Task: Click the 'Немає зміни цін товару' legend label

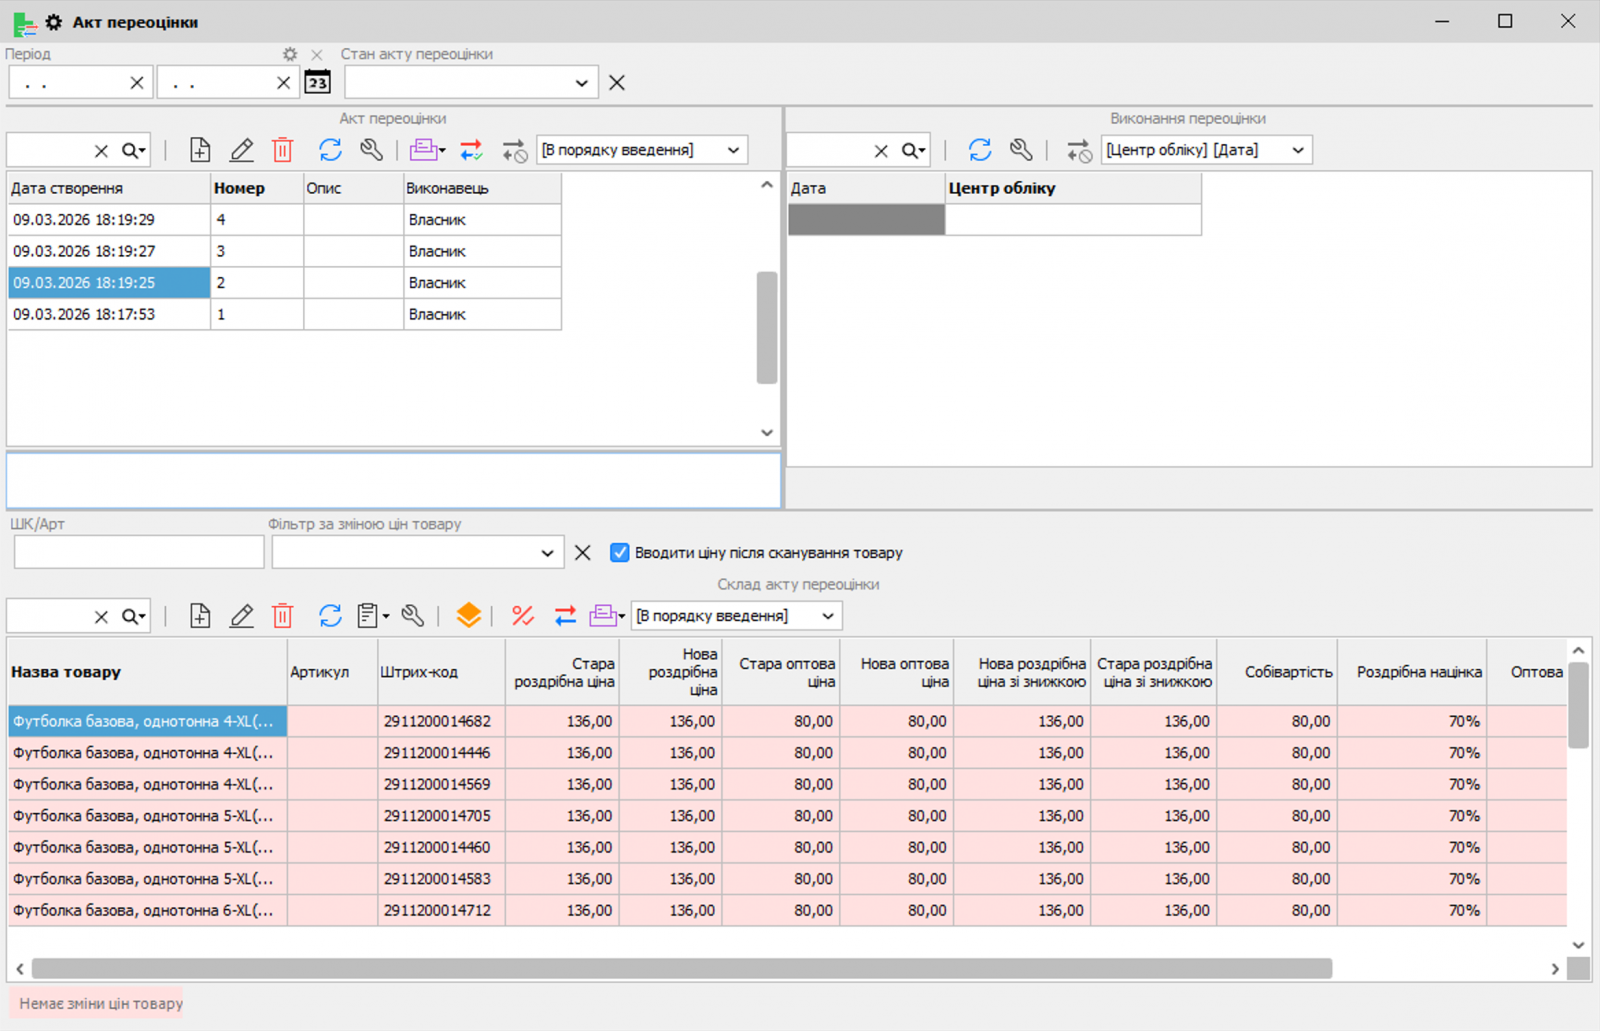Action: pos(101,1003)
